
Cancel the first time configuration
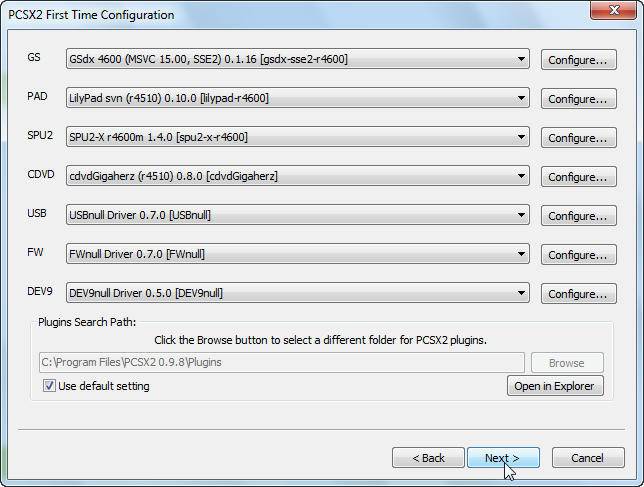(588, 458)
